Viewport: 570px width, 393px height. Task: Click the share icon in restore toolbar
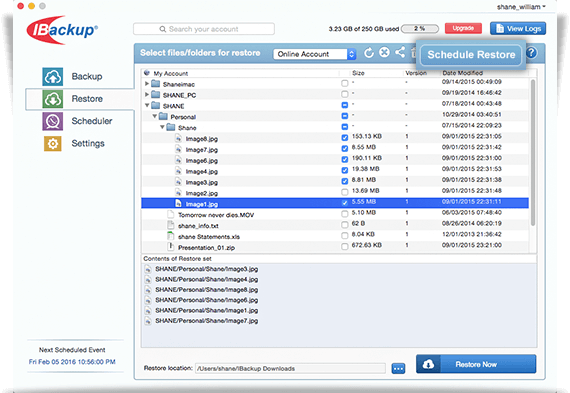(x=400, y=52)
